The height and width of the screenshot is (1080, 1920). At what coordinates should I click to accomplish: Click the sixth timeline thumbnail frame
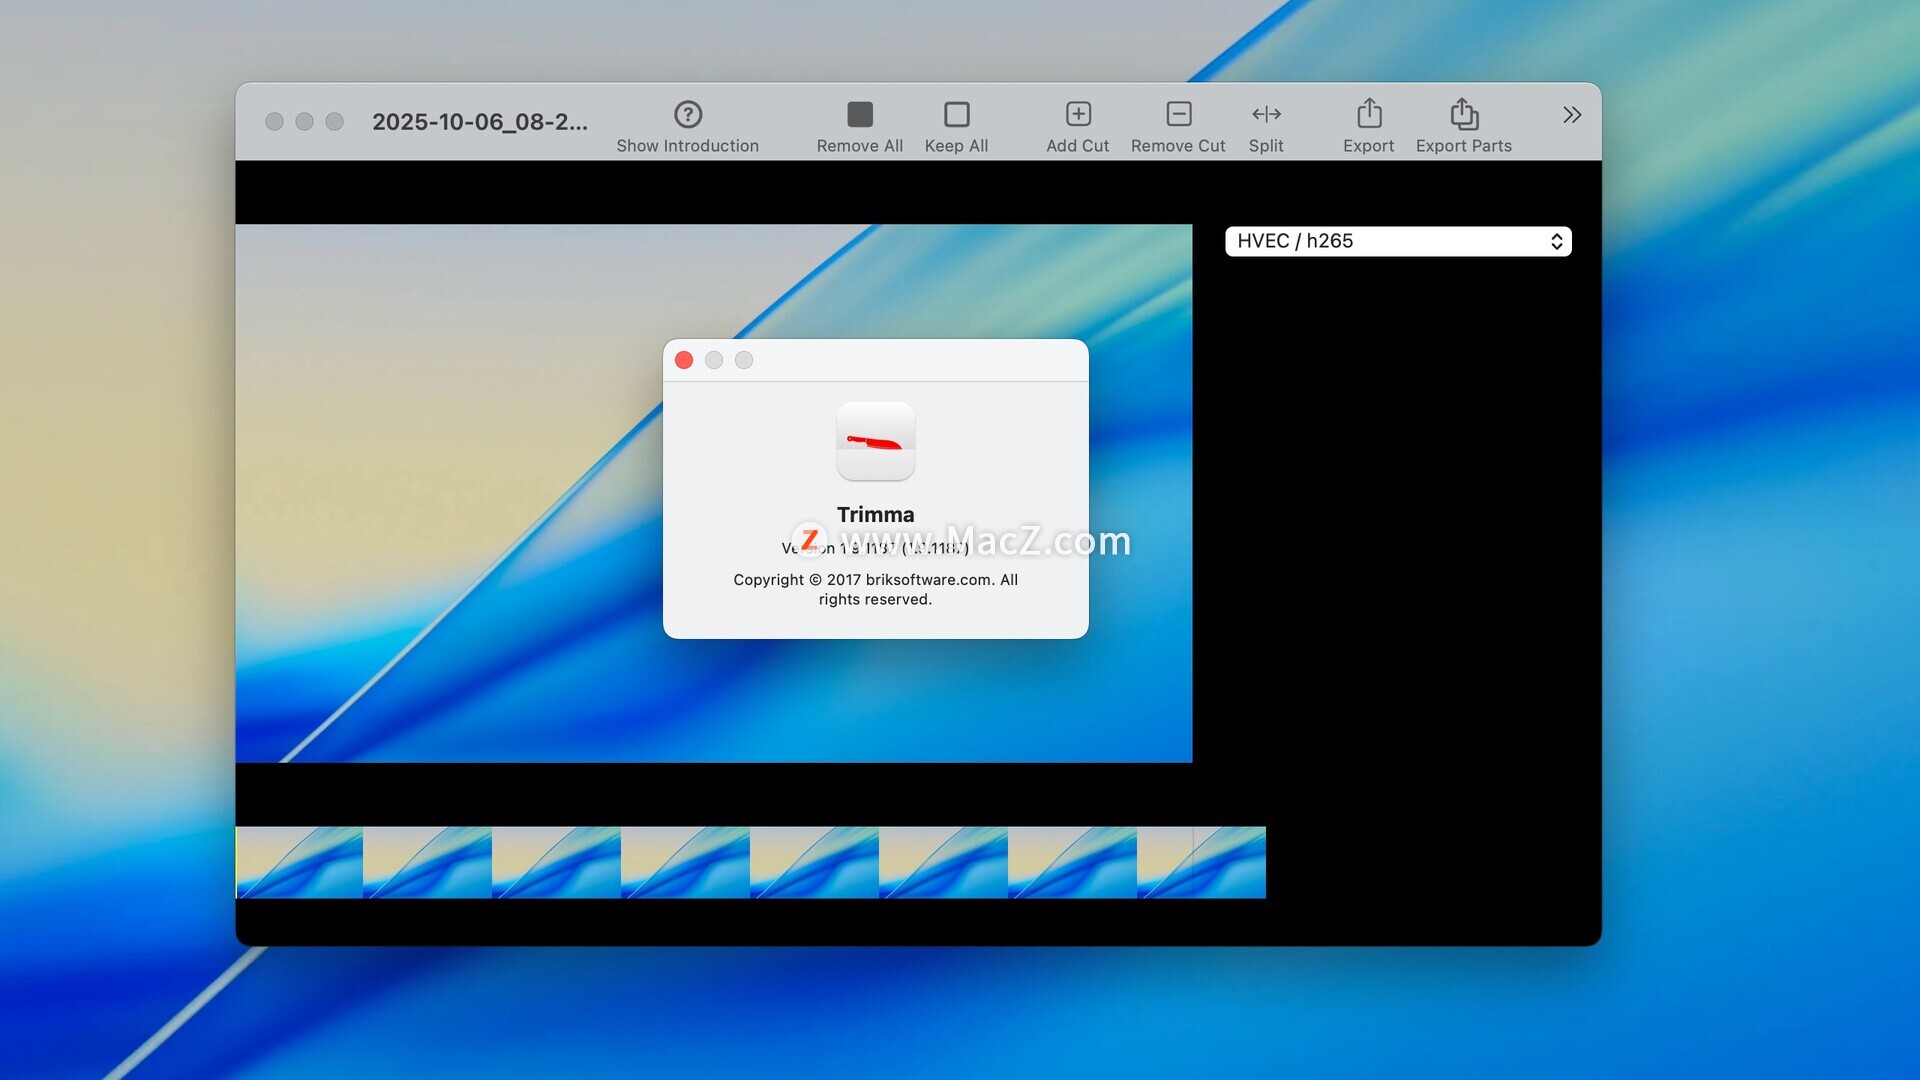pos(943,862)
